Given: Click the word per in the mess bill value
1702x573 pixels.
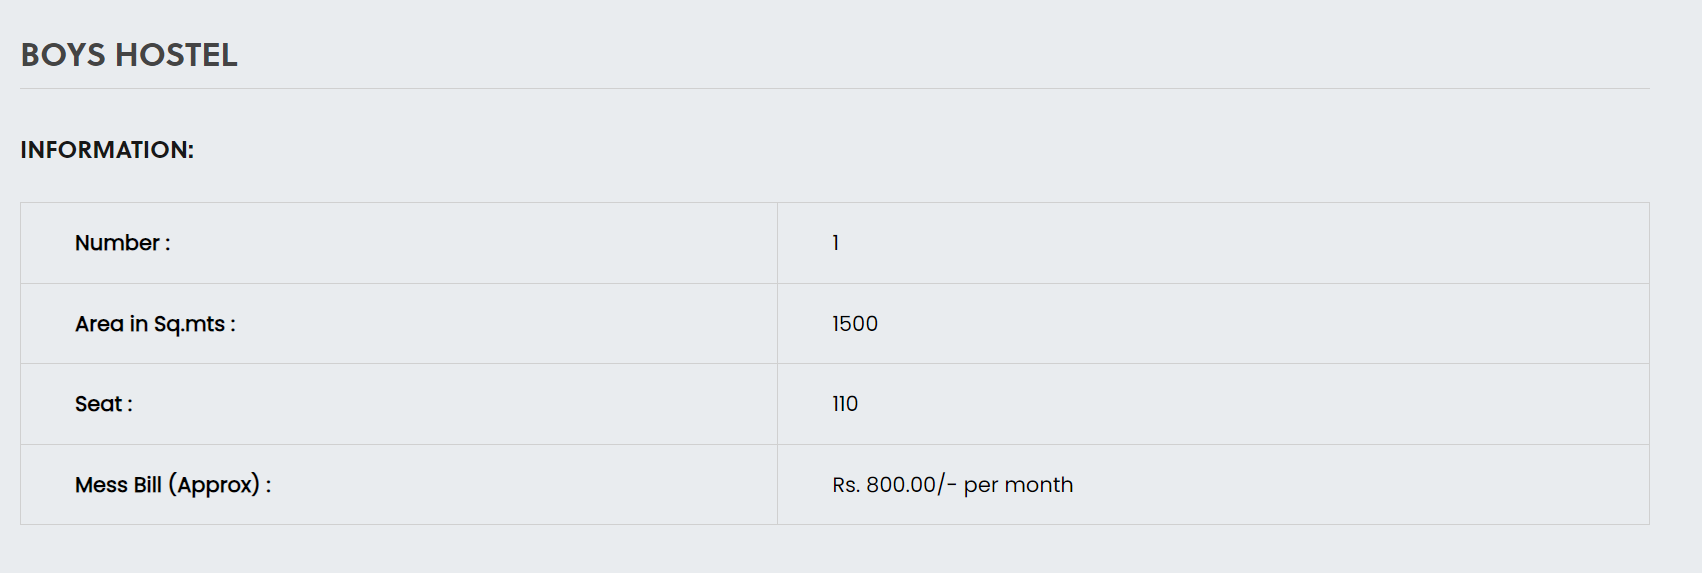Looking at the screenshot, I should point(980,485).
